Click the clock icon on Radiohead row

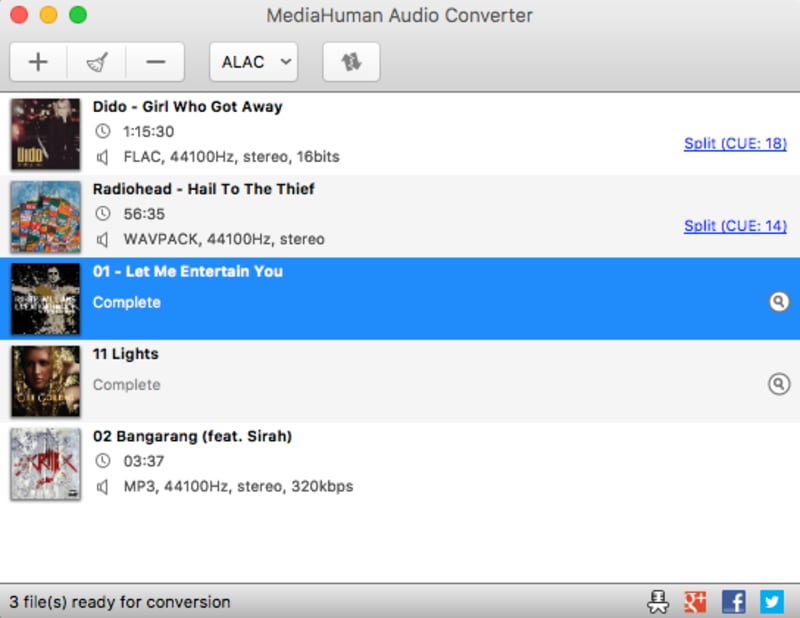[x=103, y=213]
